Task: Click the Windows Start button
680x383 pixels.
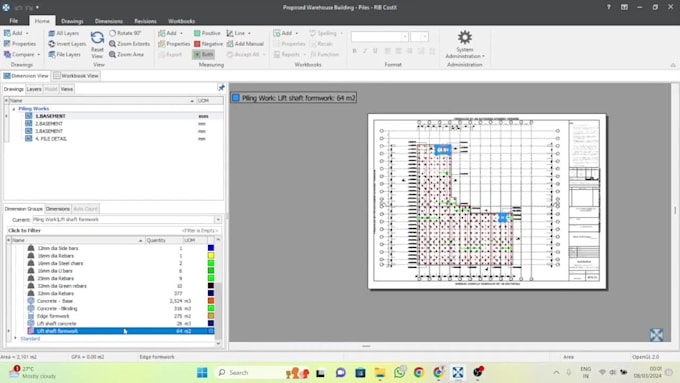Action: [202, 372]
